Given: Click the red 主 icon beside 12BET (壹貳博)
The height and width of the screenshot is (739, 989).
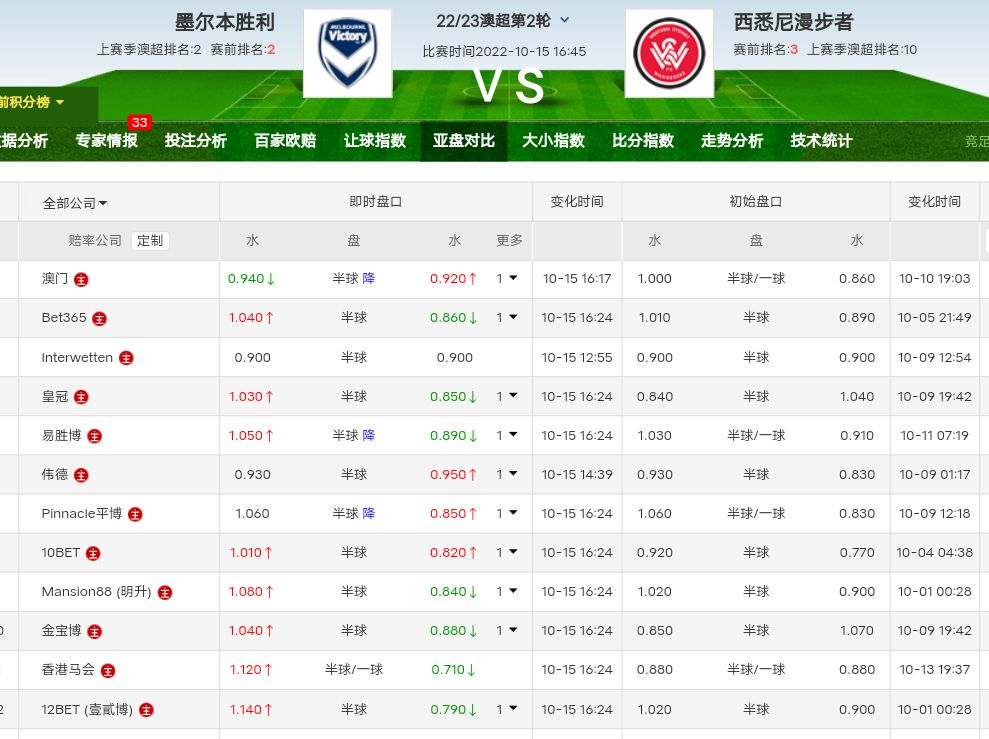Looking at the screenshot, I should (x=146, y=710).
